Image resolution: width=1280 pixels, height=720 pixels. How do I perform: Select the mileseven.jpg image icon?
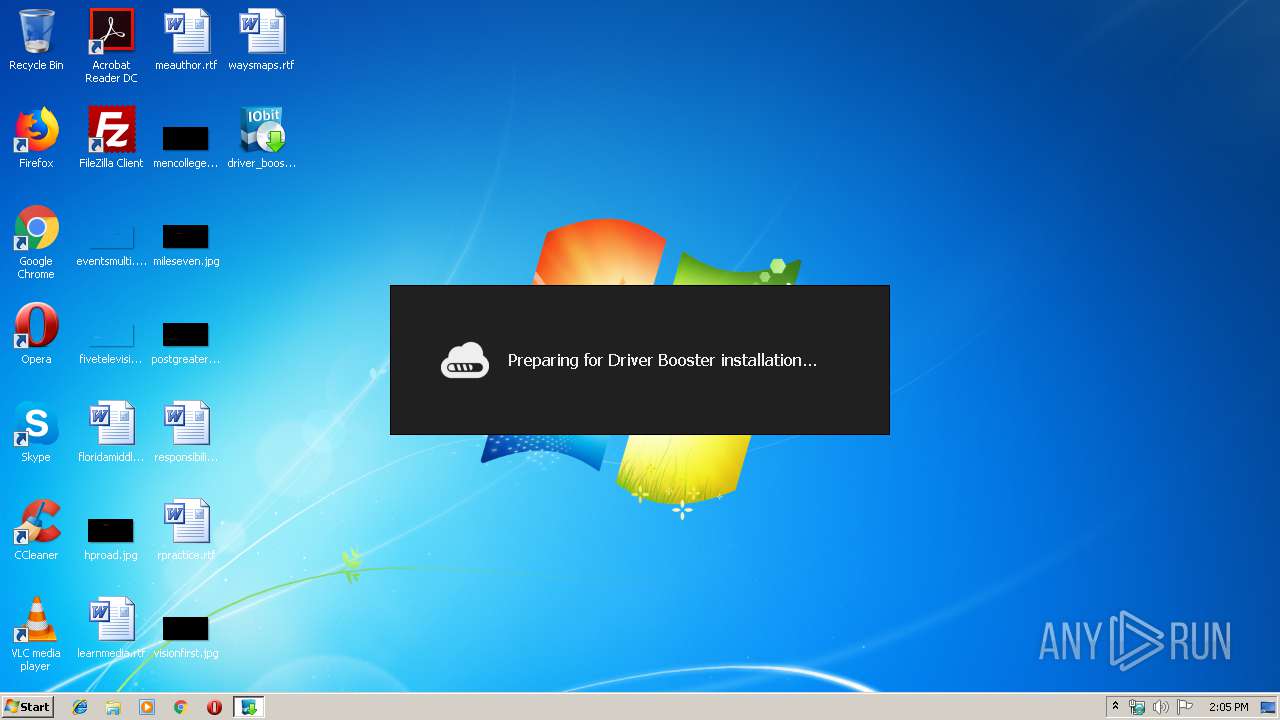click(186, 236)
